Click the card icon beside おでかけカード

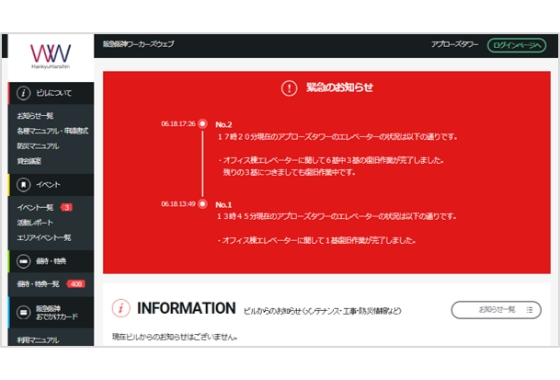pos(23,312)
